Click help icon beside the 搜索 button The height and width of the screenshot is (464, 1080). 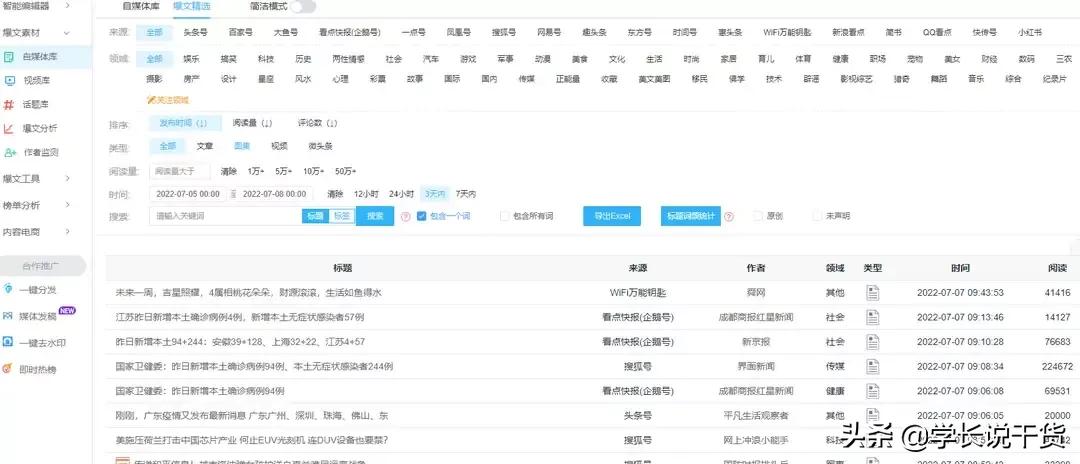(x=406, y=216)
